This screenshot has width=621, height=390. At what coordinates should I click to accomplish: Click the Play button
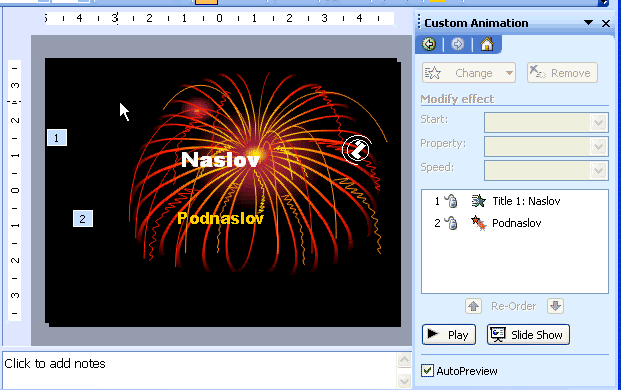[449, 335]
